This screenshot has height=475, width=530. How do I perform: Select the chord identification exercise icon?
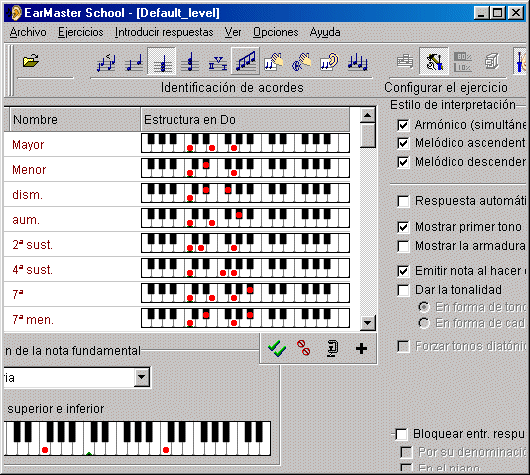pyautogui.click(x=162, y=62)
